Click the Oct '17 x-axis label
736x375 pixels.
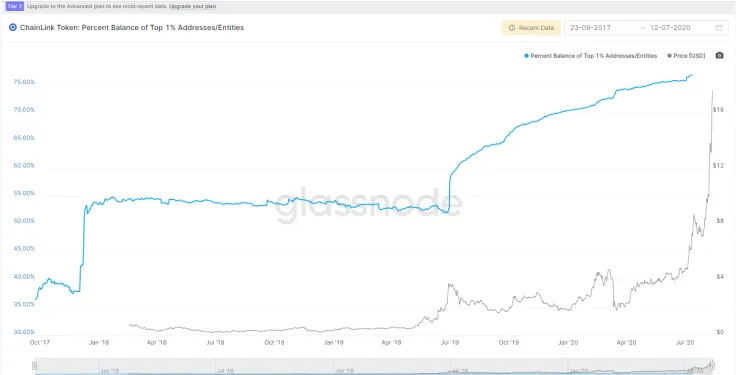click(x=40, y=343)
